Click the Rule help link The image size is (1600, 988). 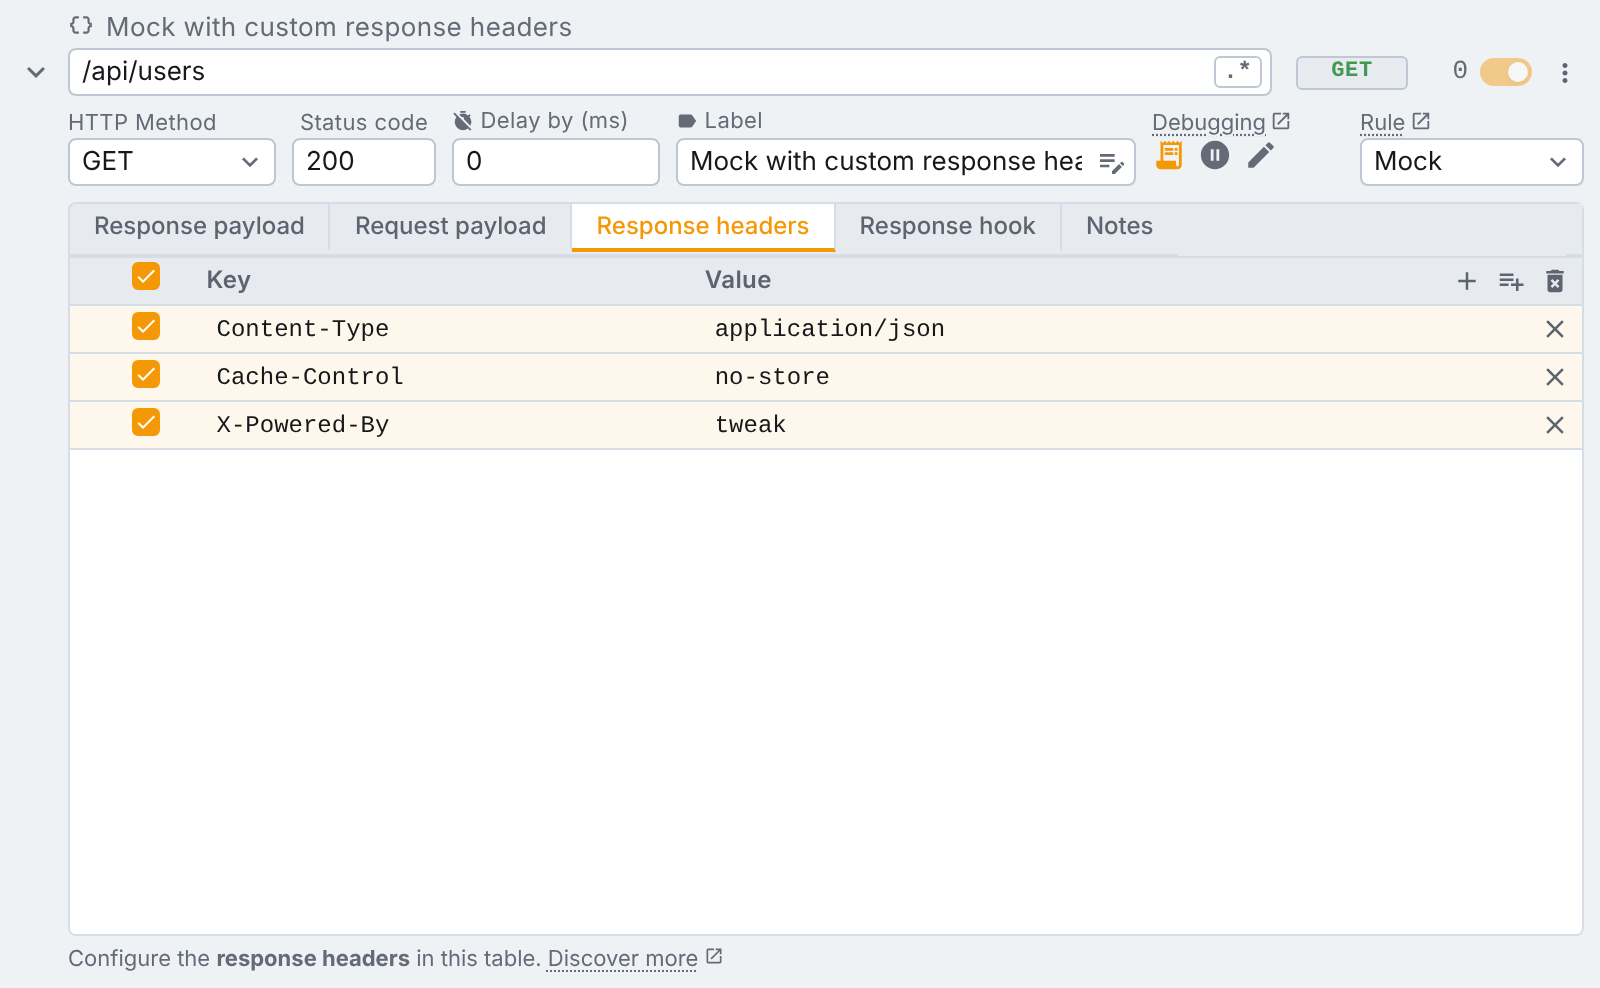[x=1383, y=122]
